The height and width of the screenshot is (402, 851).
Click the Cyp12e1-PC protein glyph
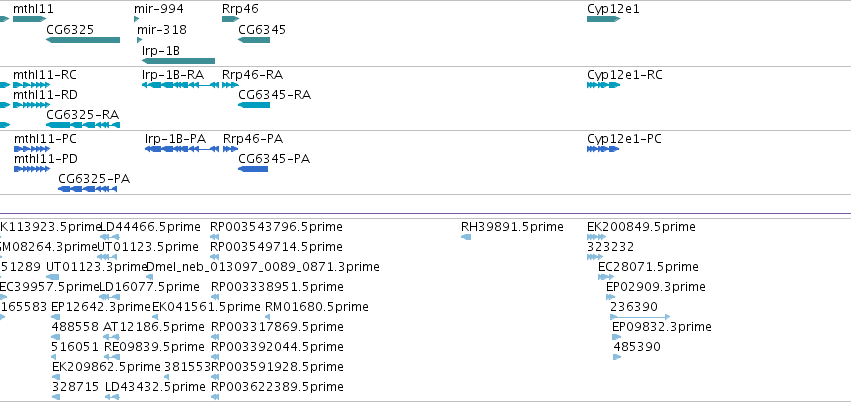click(x=603, y=149)
